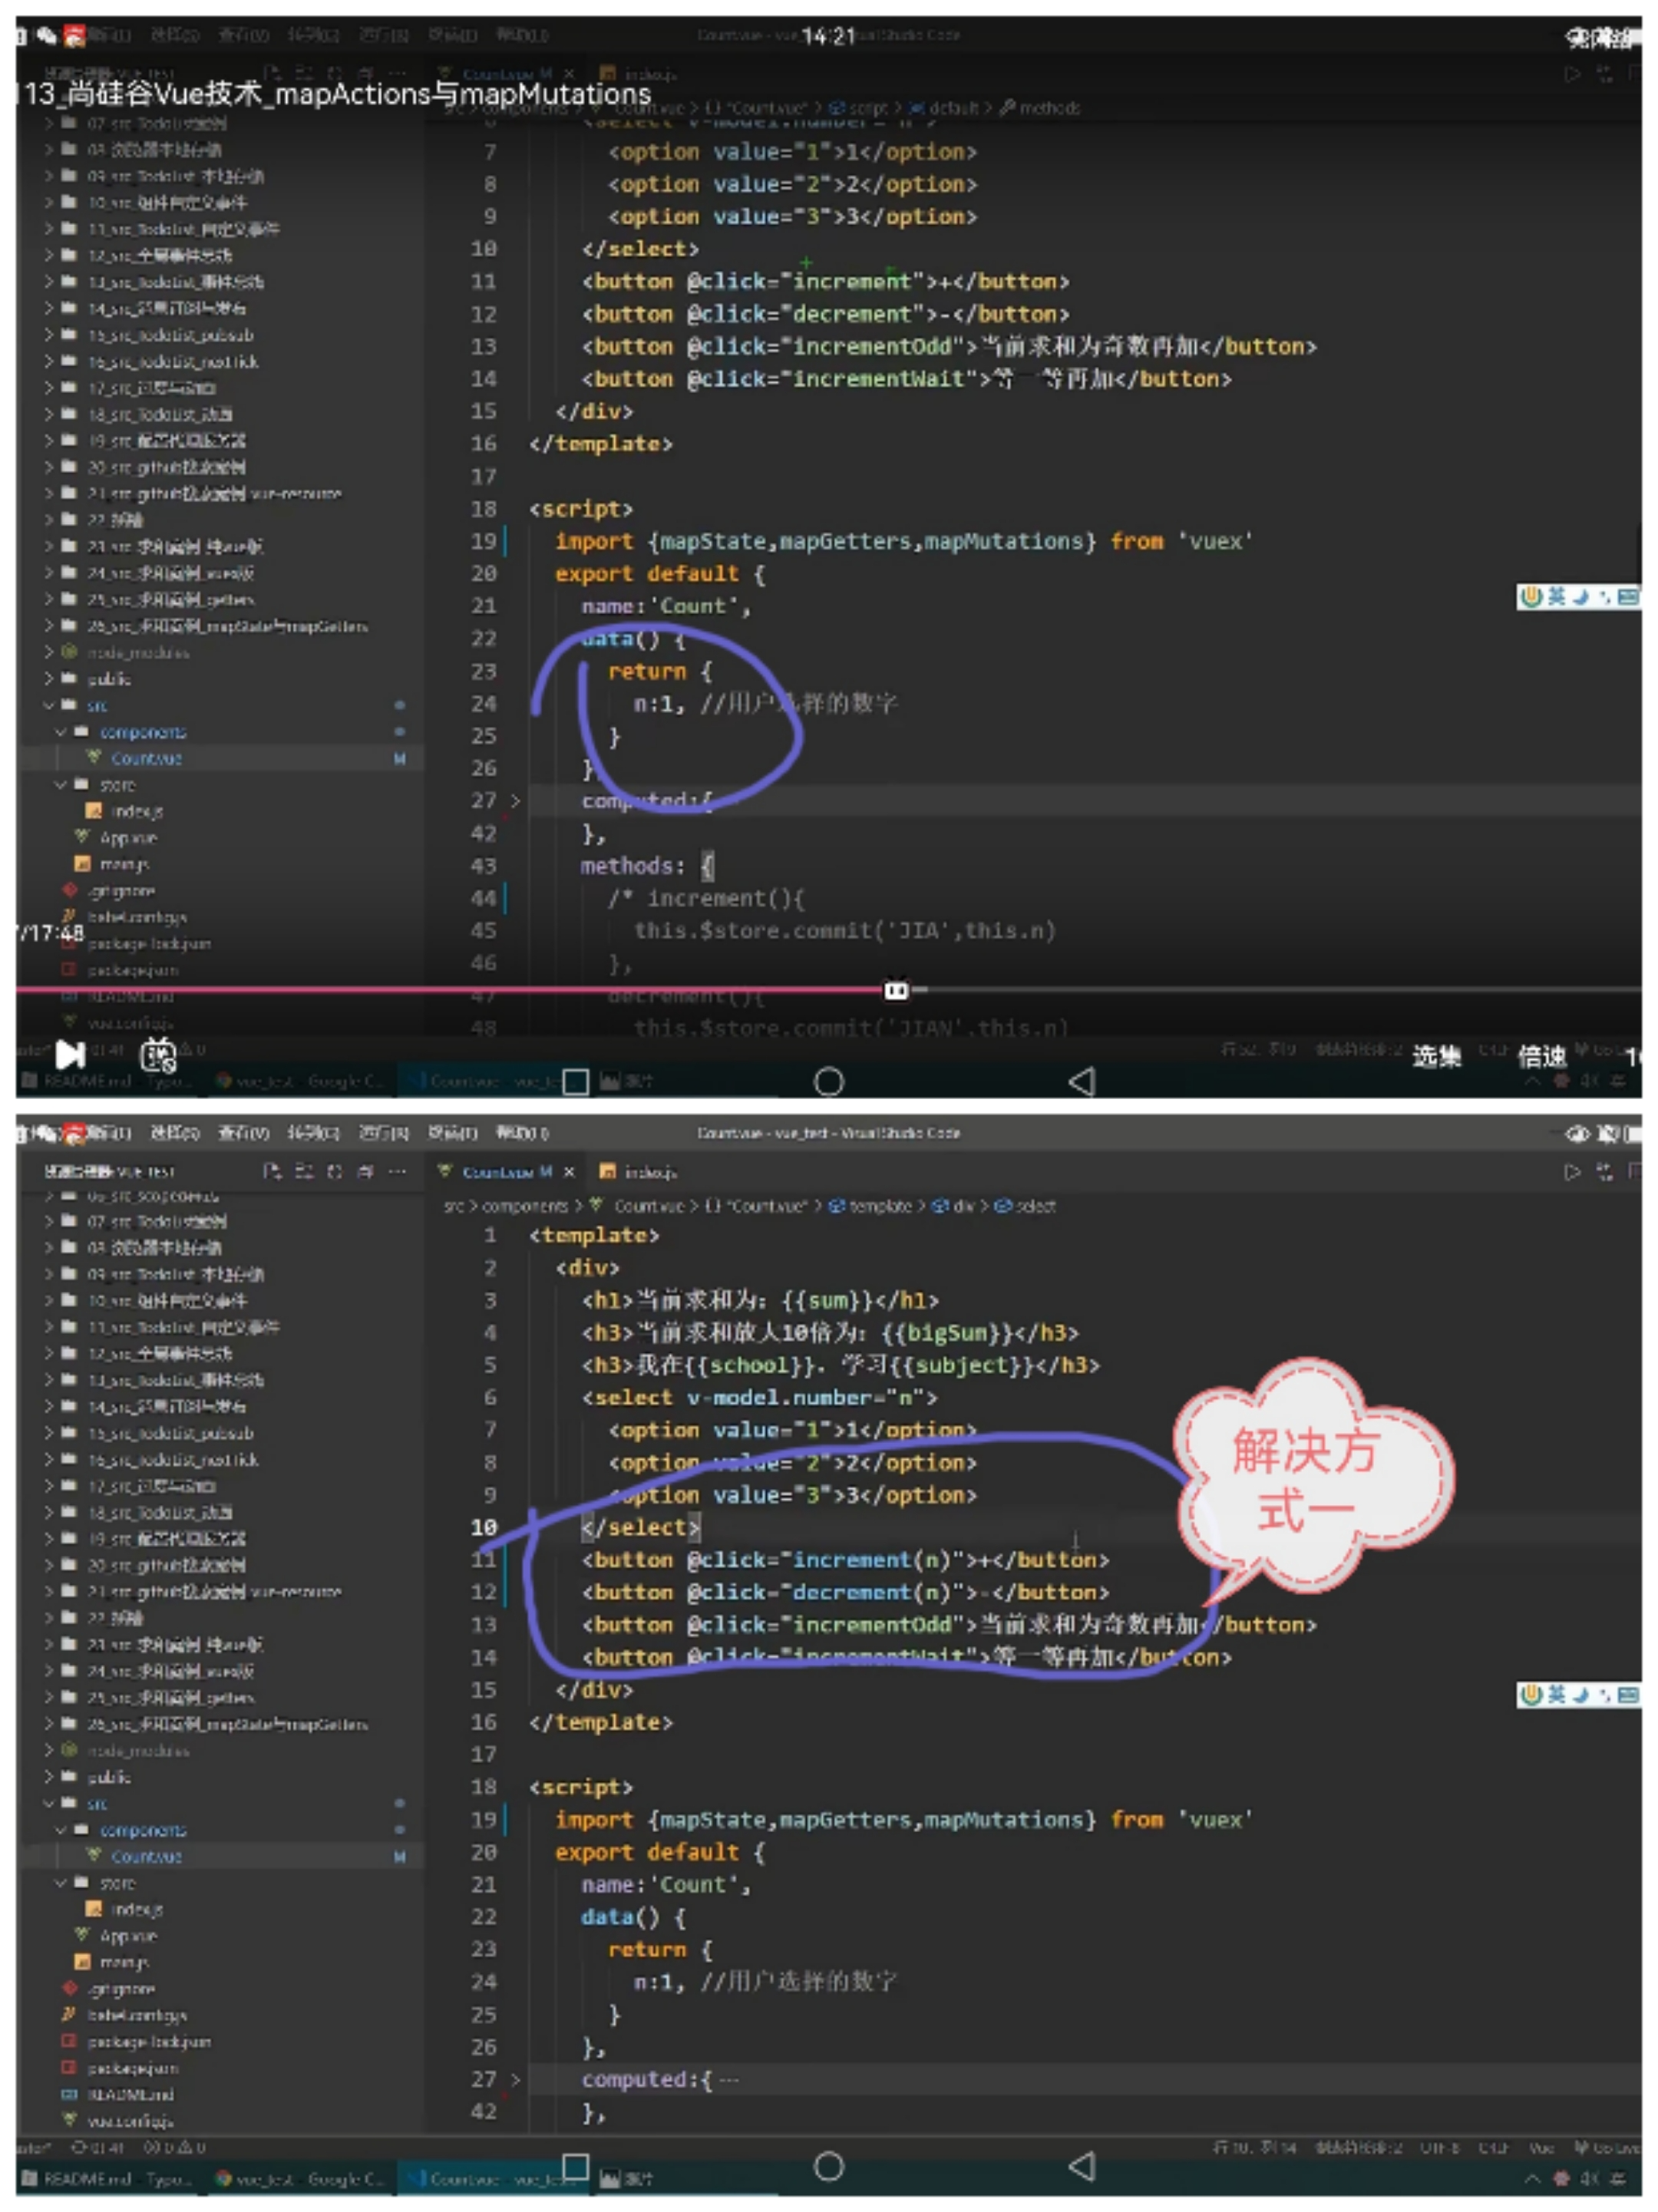Toggle Go Live server in status bar
The image size is (1658, 2212).
(x=1608, y=2147)
